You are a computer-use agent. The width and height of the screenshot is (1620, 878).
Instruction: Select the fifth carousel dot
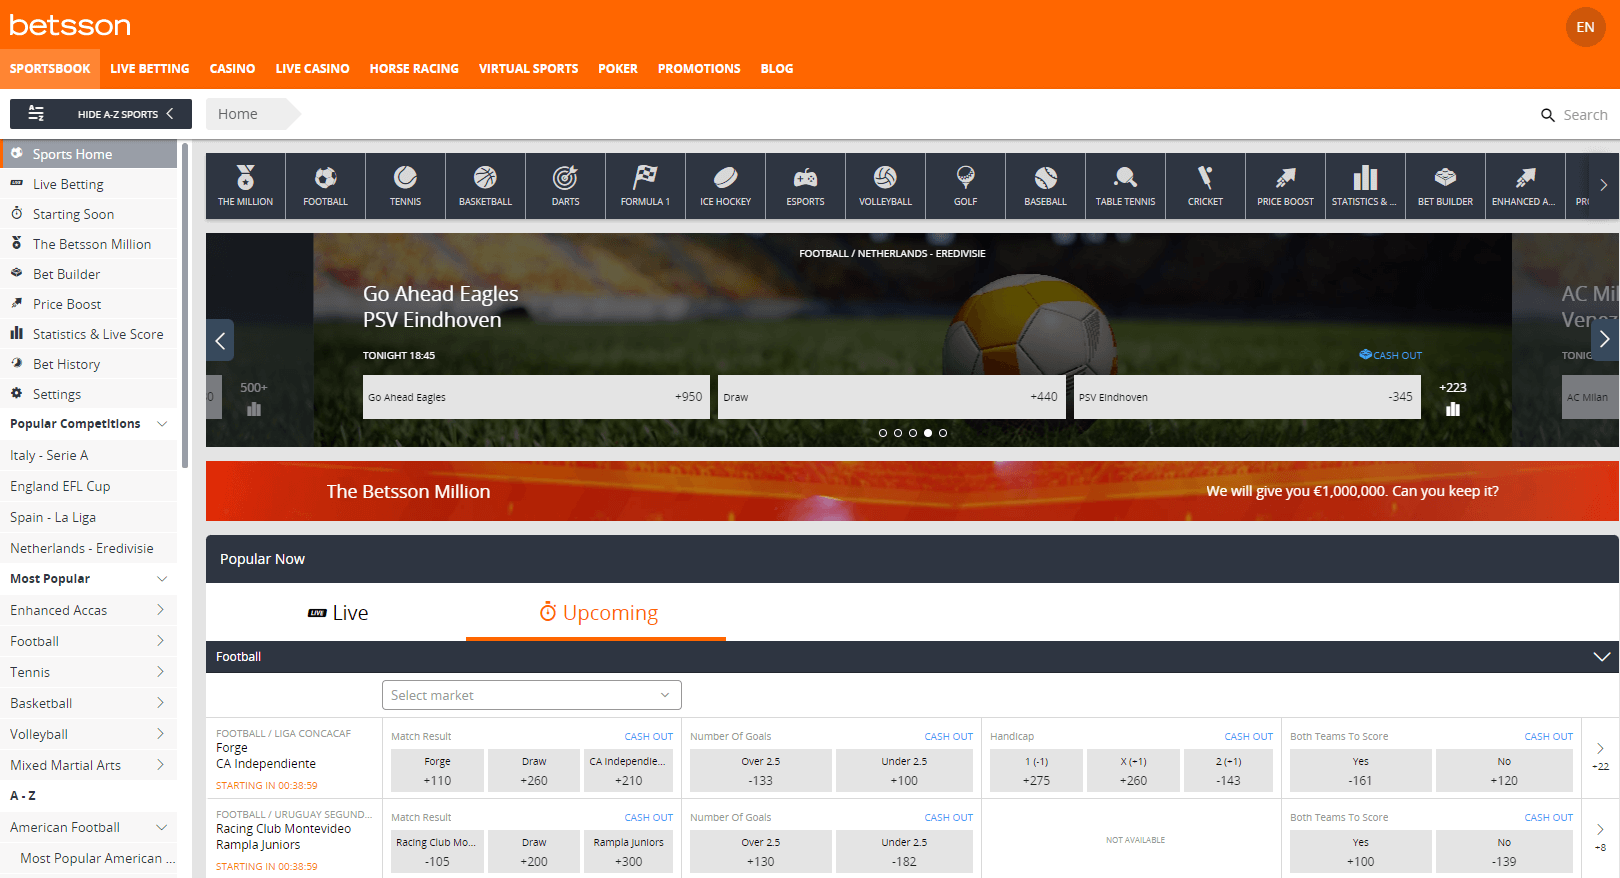[x=943, y=433]
